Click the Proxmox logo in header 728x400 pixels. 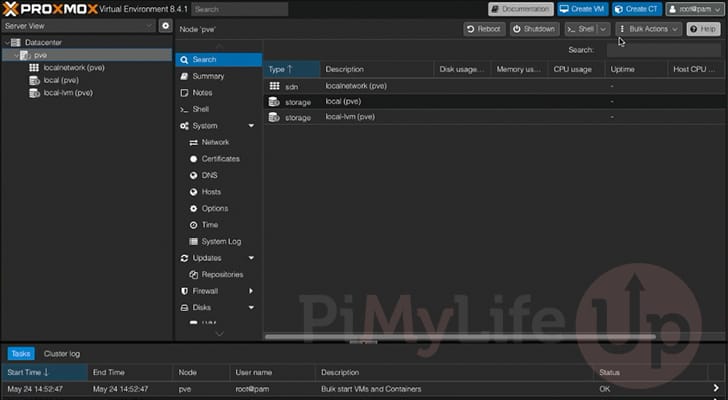coord(50,9)
